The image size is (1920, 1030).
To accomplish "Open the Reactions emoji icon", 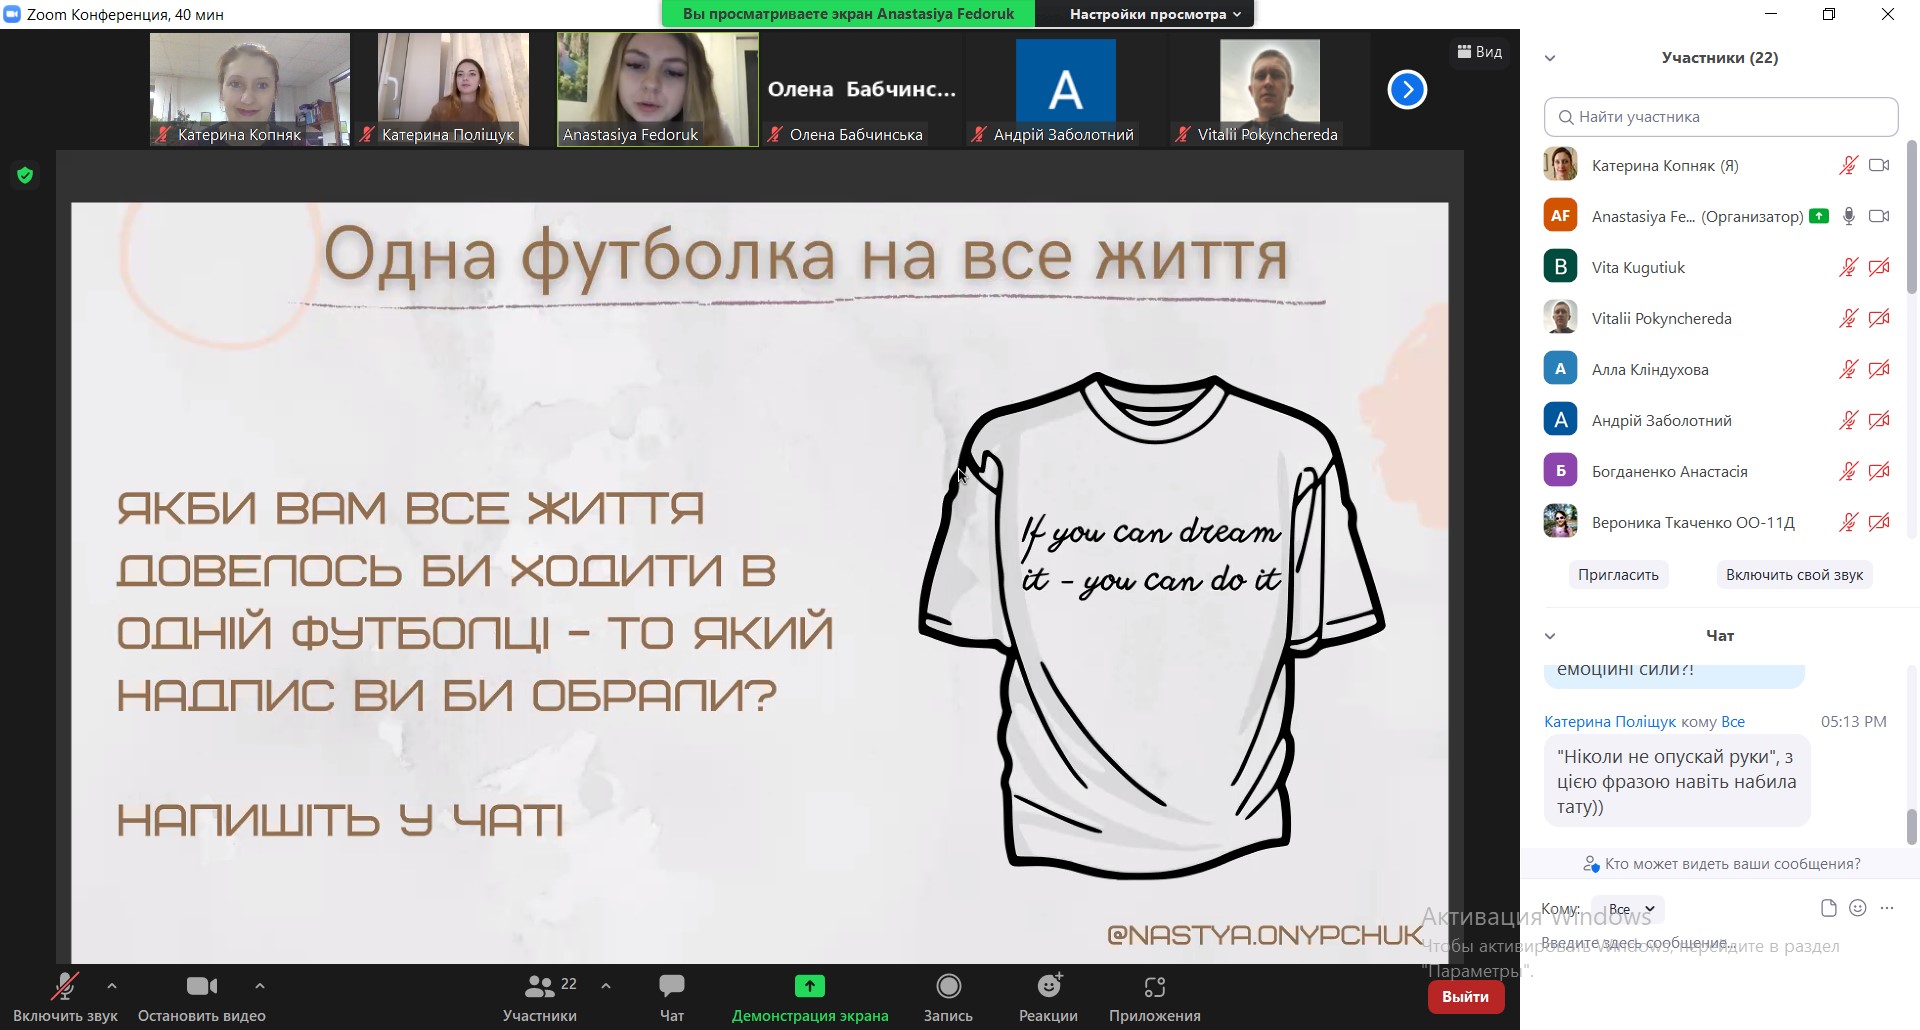I will pyautogui.click(x=1048, y=987).
